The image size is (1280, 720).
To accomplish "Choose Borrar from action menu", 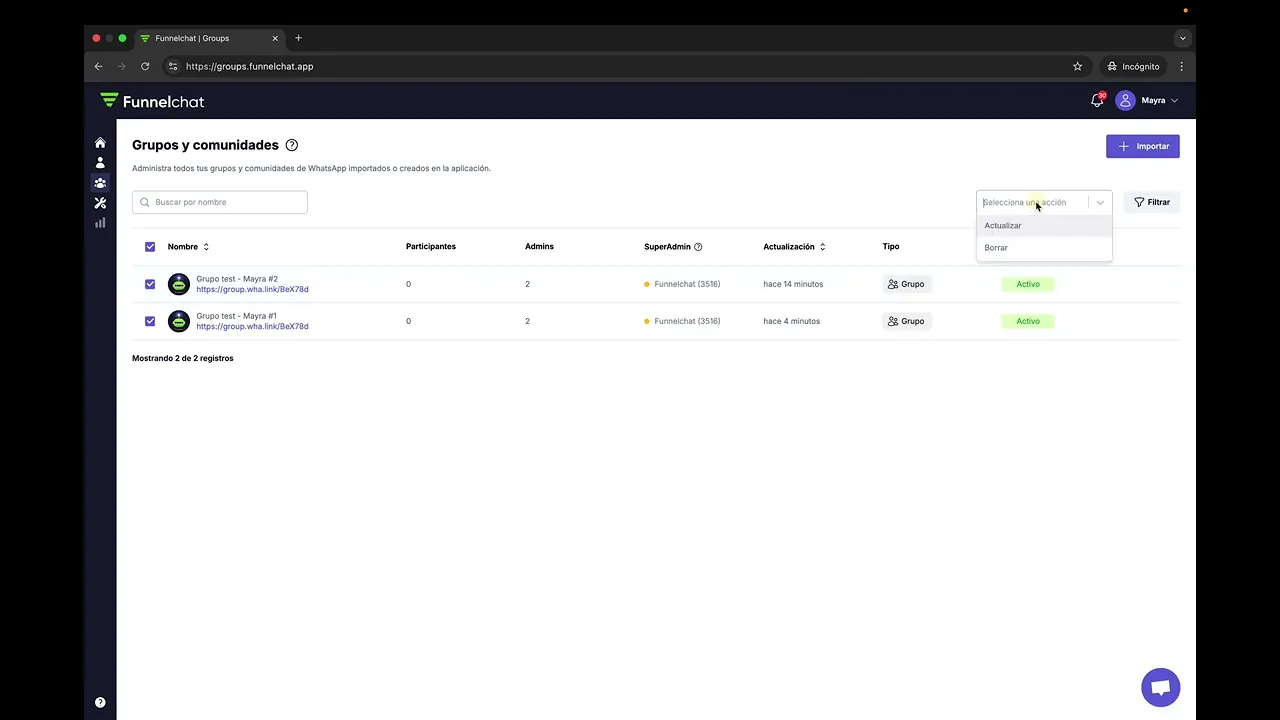I will coord(1044,247).
